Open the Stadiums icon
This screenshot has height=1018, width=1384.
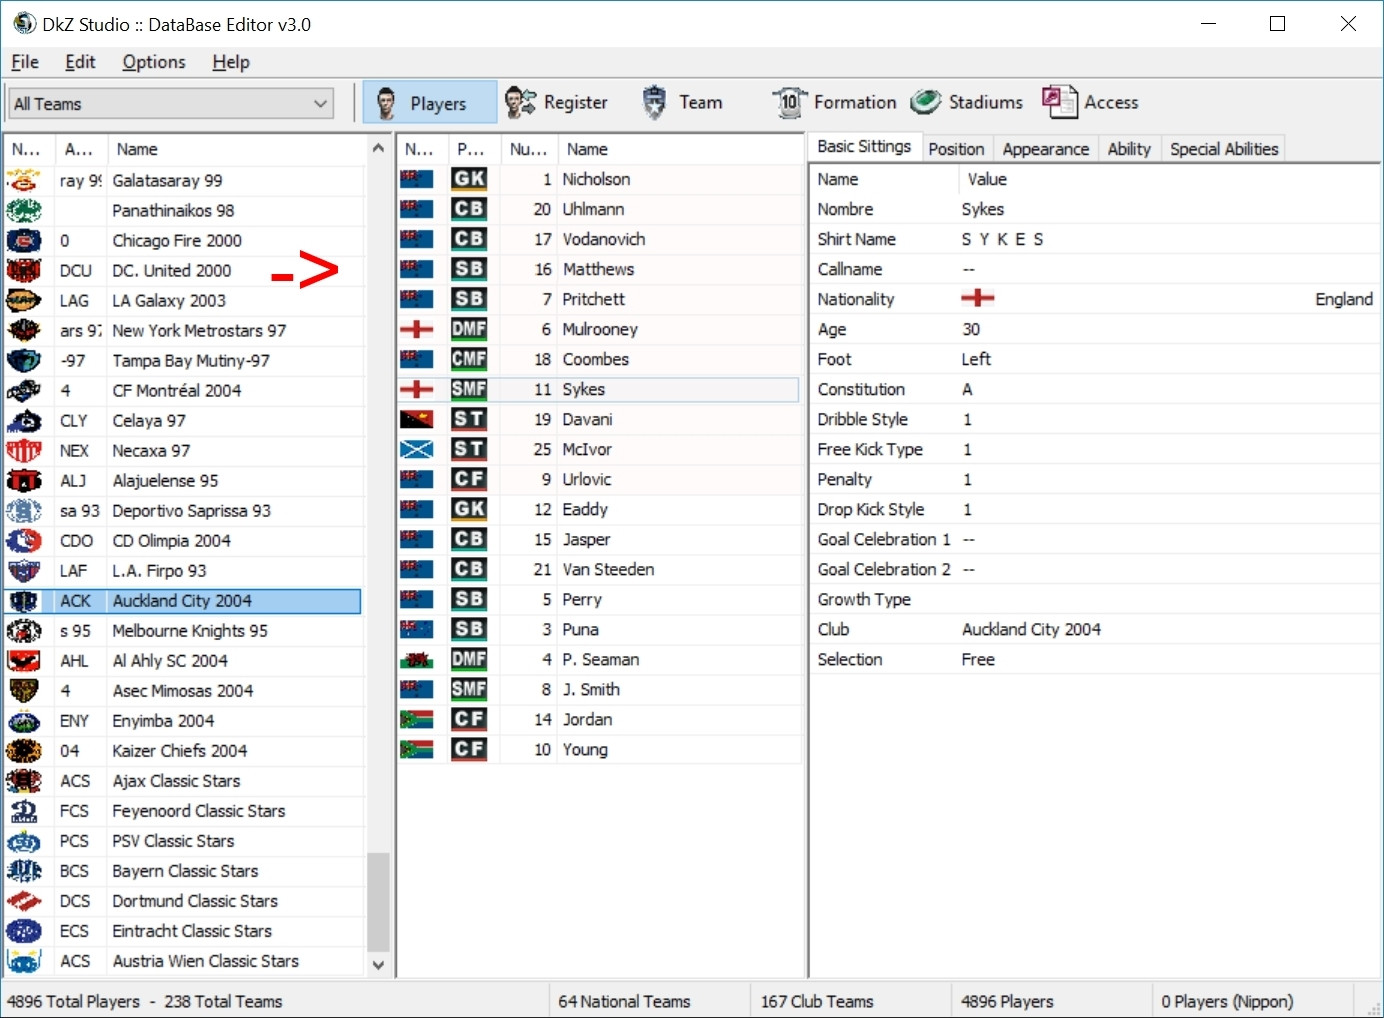926,102
